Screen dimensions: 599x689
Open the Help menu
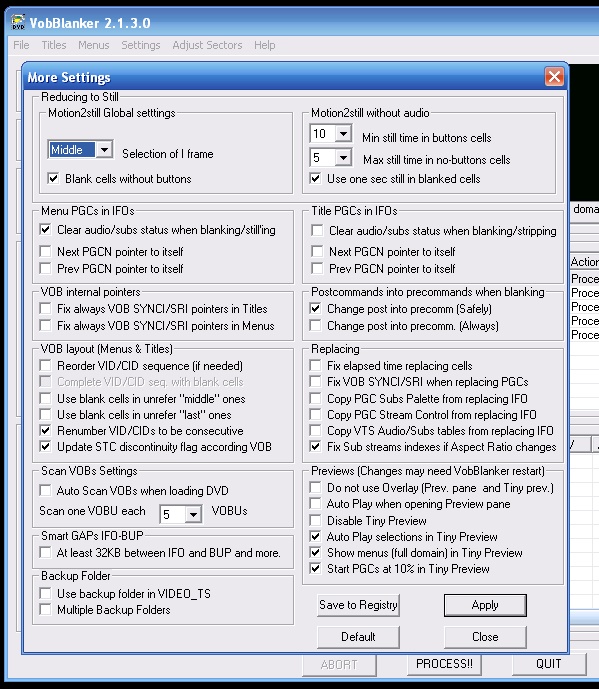(265, 45)
